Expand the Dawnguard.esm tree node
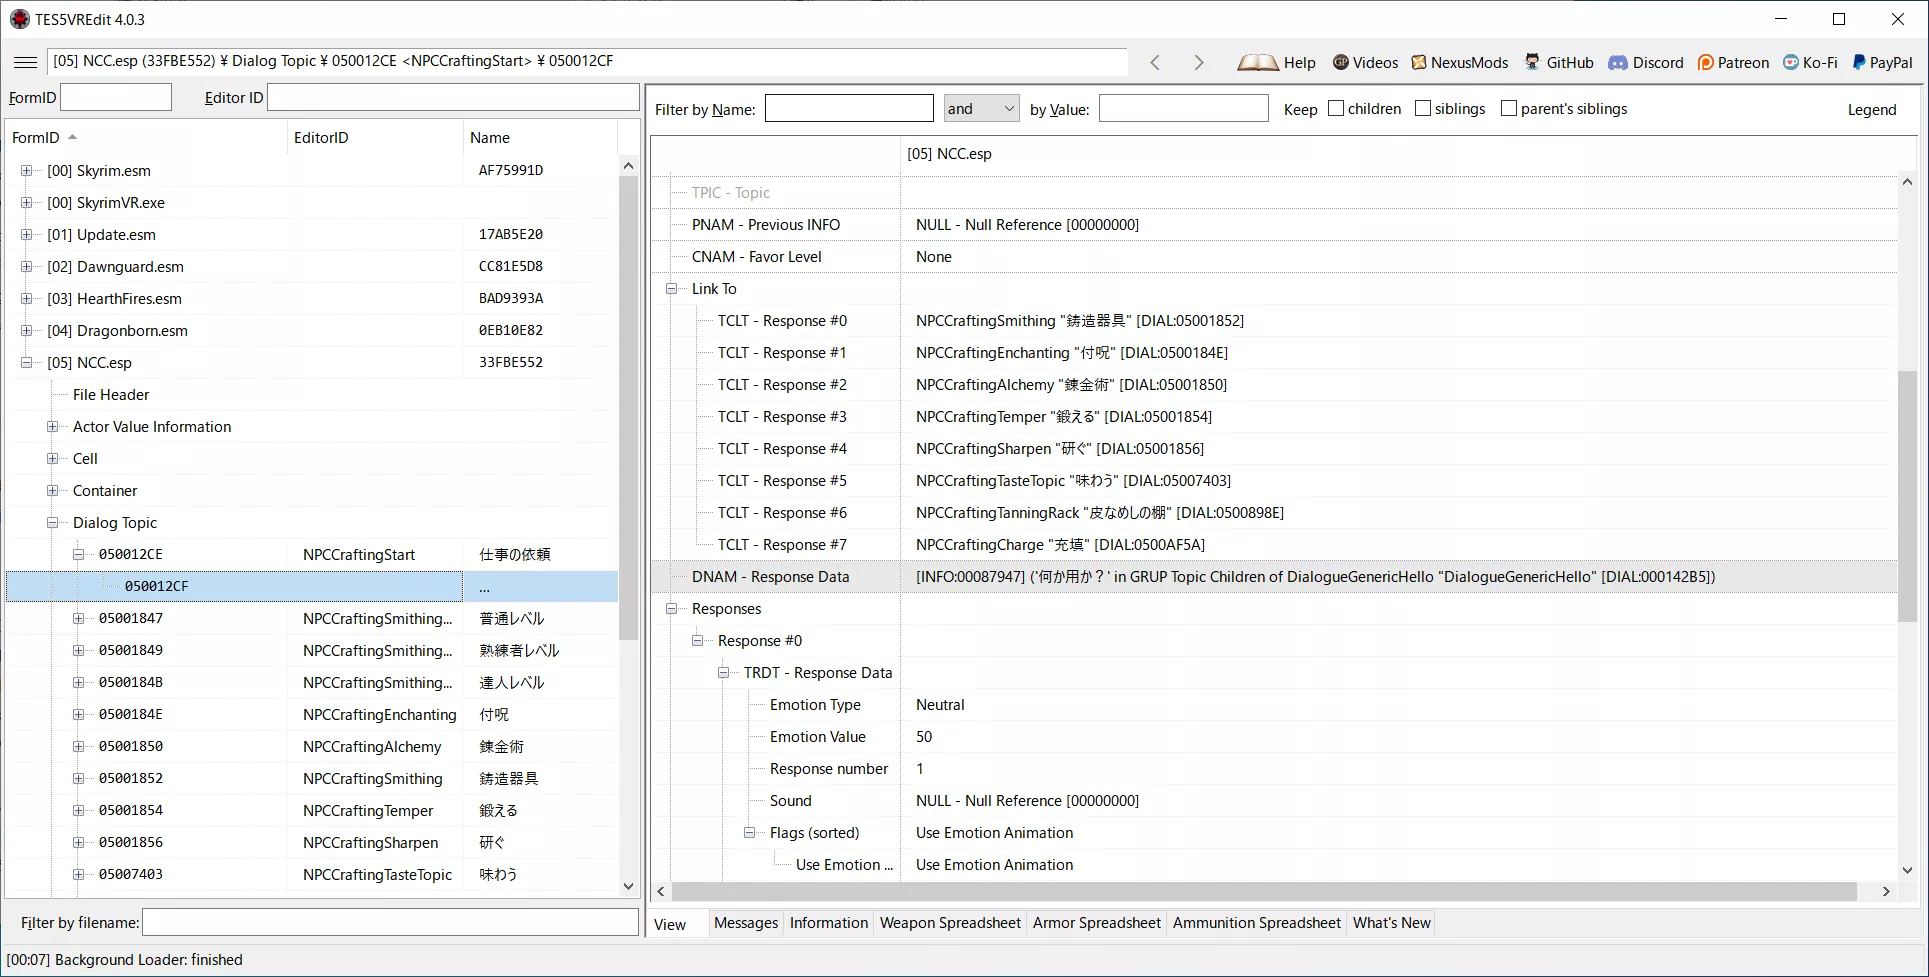The image size is (1929, 977). [x=26, y=267]
